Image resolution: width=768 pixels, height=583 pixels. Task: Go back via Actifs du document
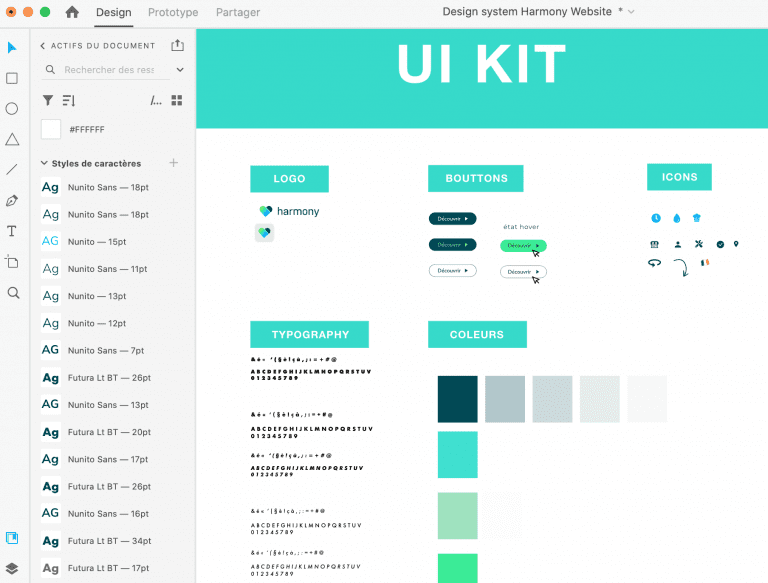43,46
